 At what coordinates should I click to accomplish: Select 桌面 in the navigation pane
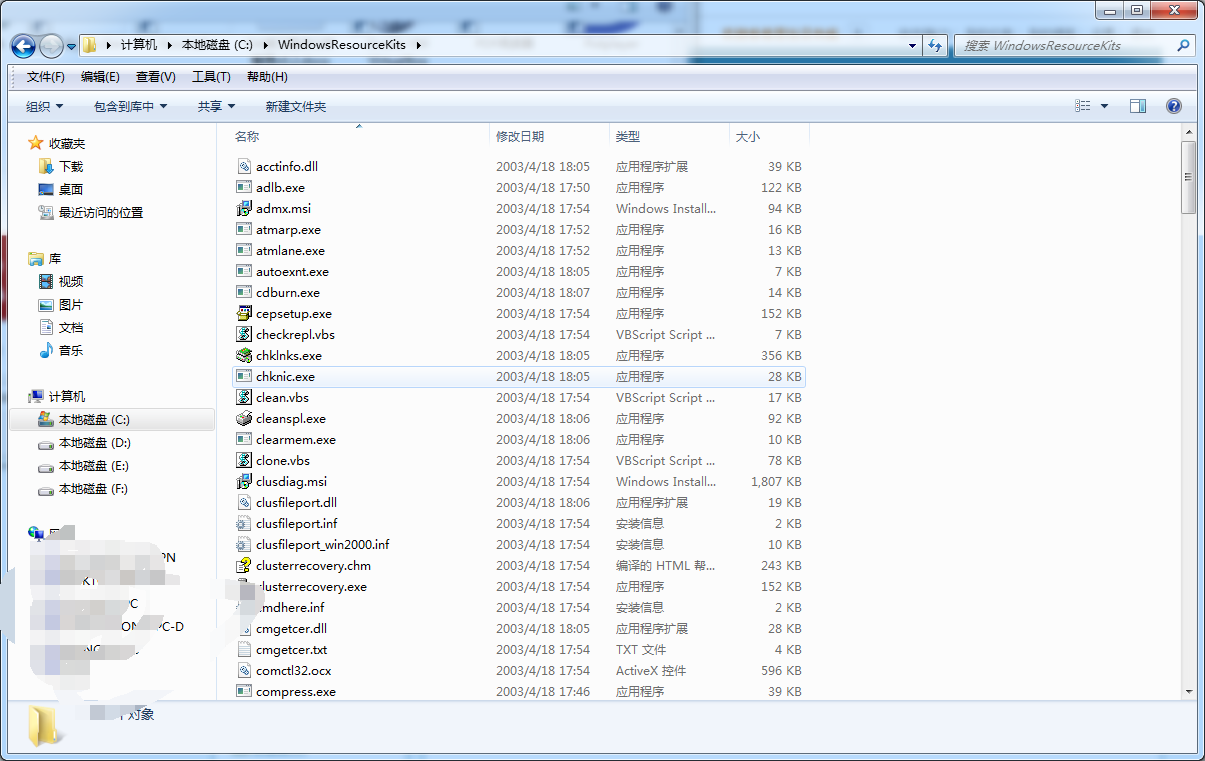tap(71, 190)
